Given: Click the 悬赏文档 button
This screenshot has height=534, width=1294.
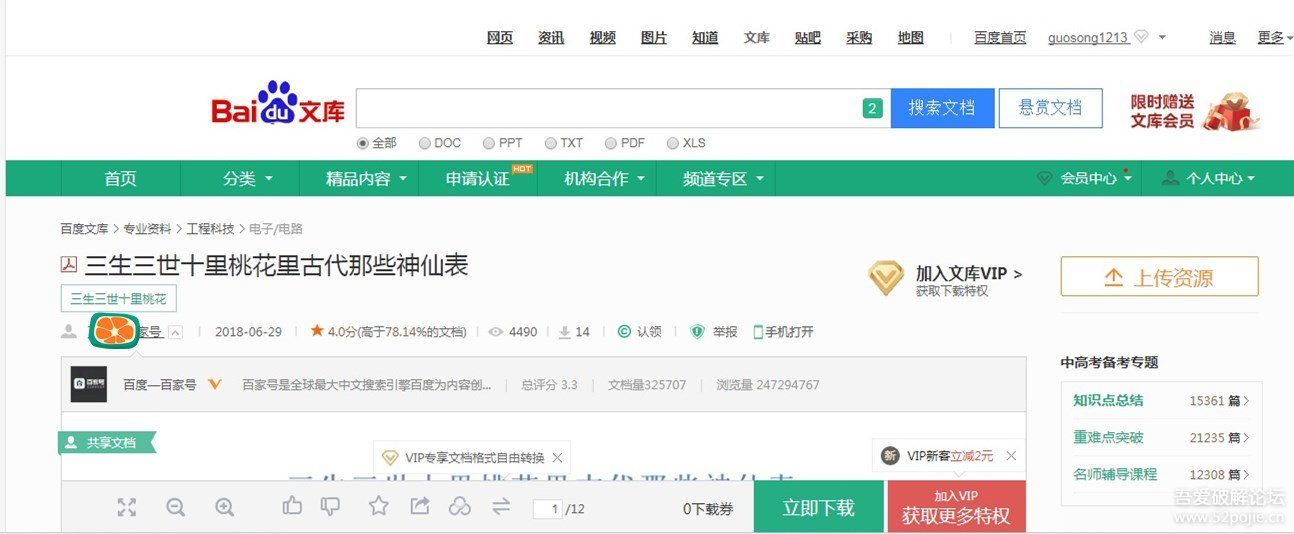Looking at the screenshot, I should point(1050,108).
